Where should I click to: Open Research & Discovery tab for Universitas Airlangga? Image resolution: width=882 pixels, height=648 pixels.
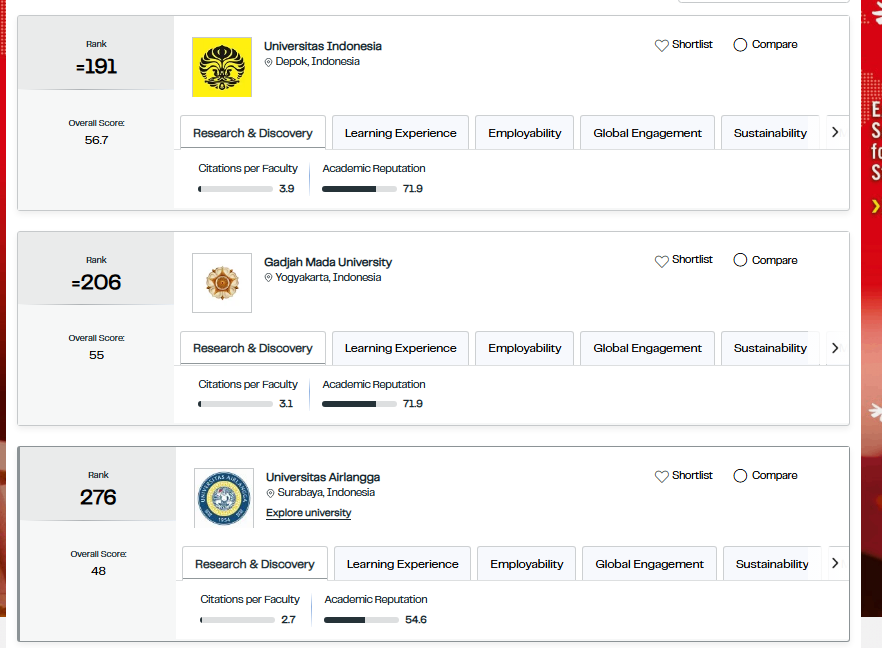click(255, 564)
